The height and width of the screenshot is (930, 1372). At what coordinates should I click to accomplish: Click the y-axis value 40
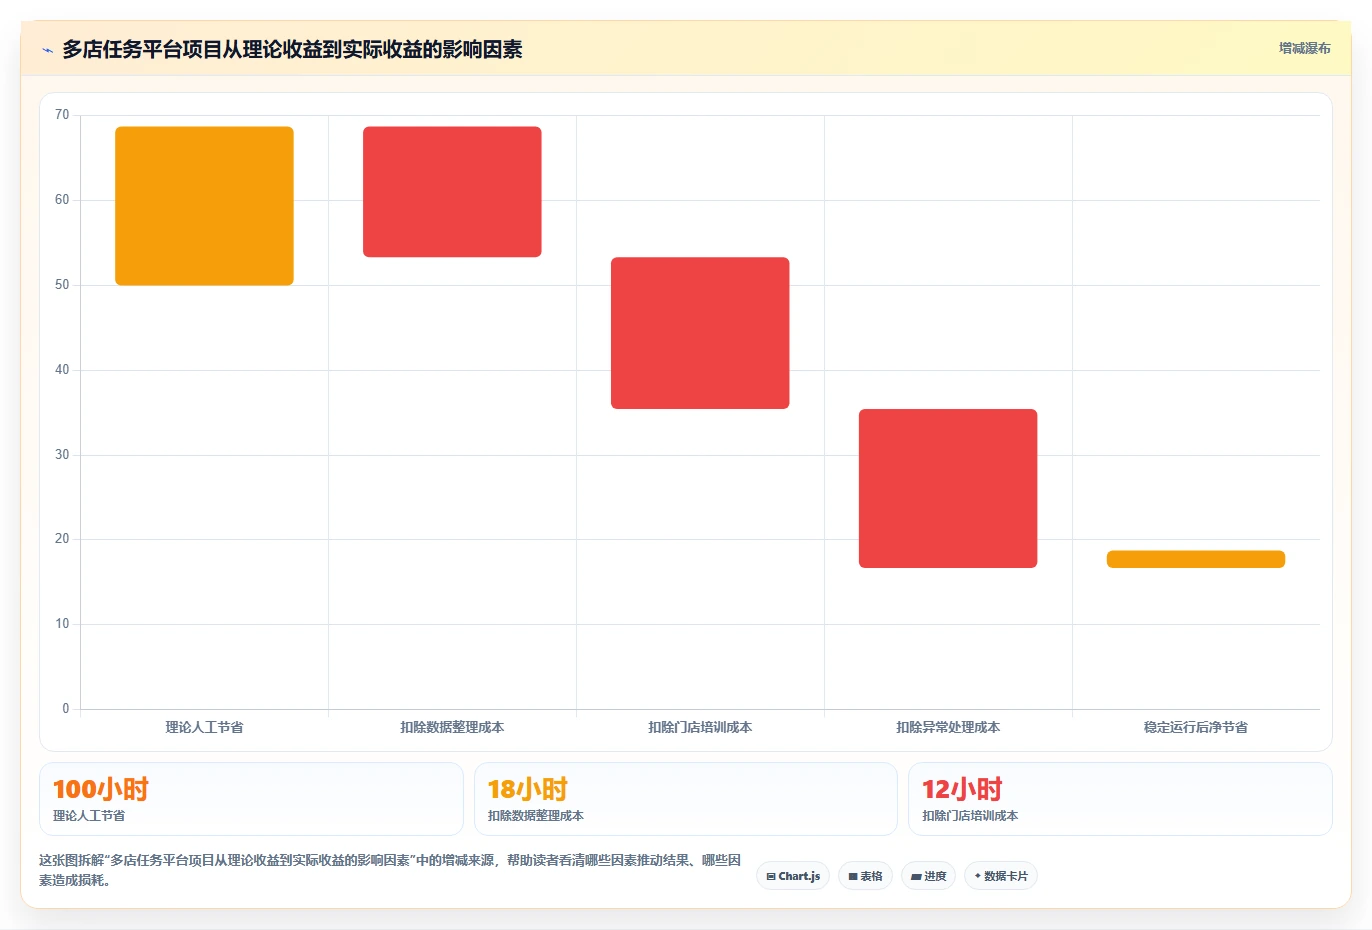point(62,370)
